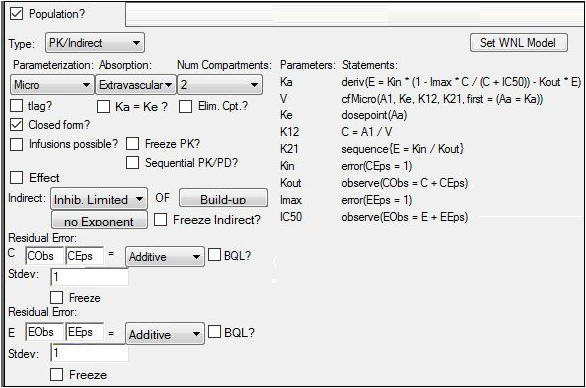The image size is (586, 388).
Task: Open the Num Compartments dropdown
Action: click(x=220, y=85)
